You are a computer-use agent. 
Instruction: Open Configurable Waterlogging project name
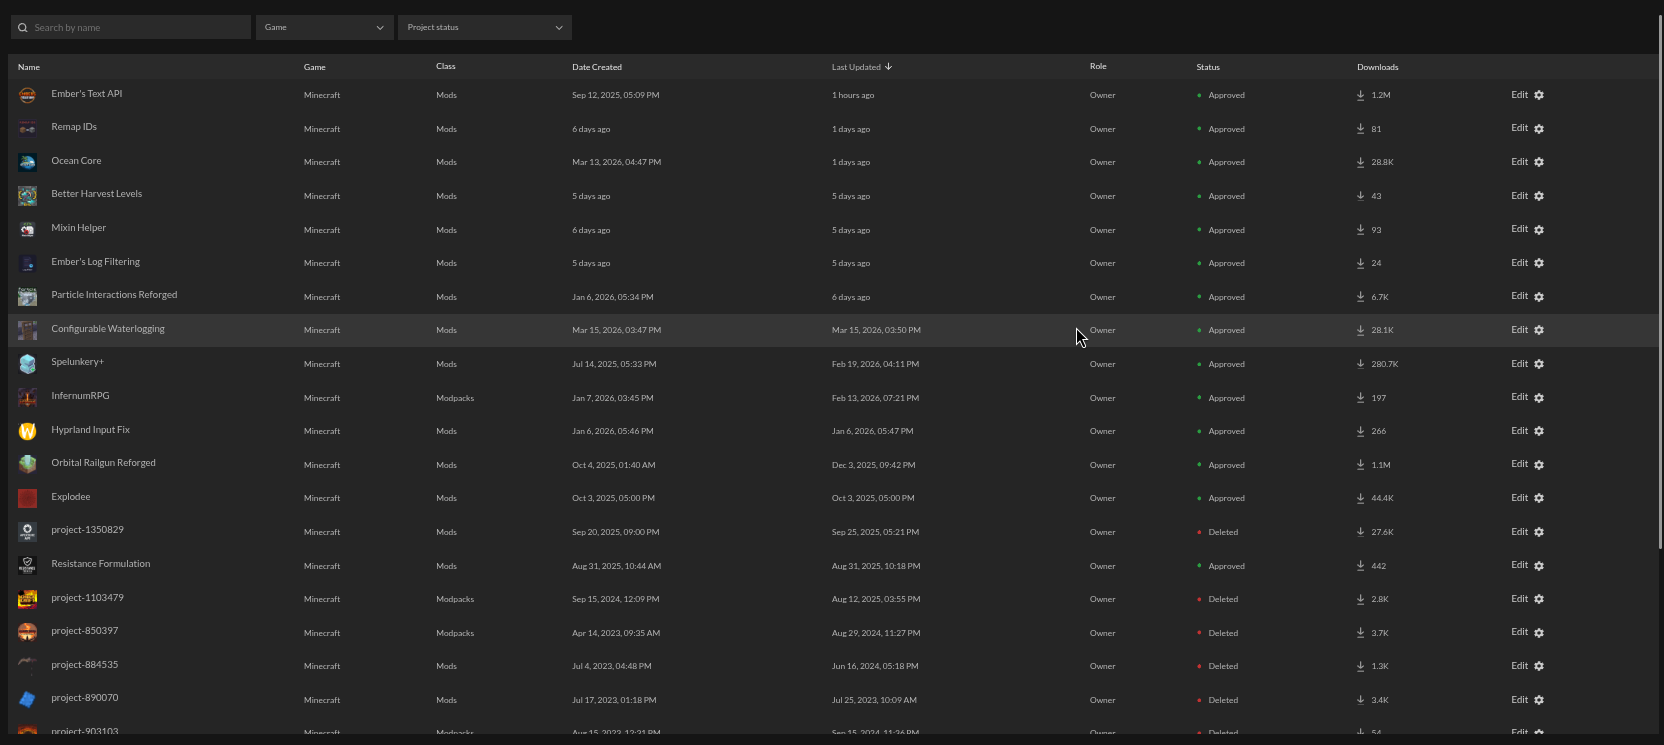(x=108, y=329)
